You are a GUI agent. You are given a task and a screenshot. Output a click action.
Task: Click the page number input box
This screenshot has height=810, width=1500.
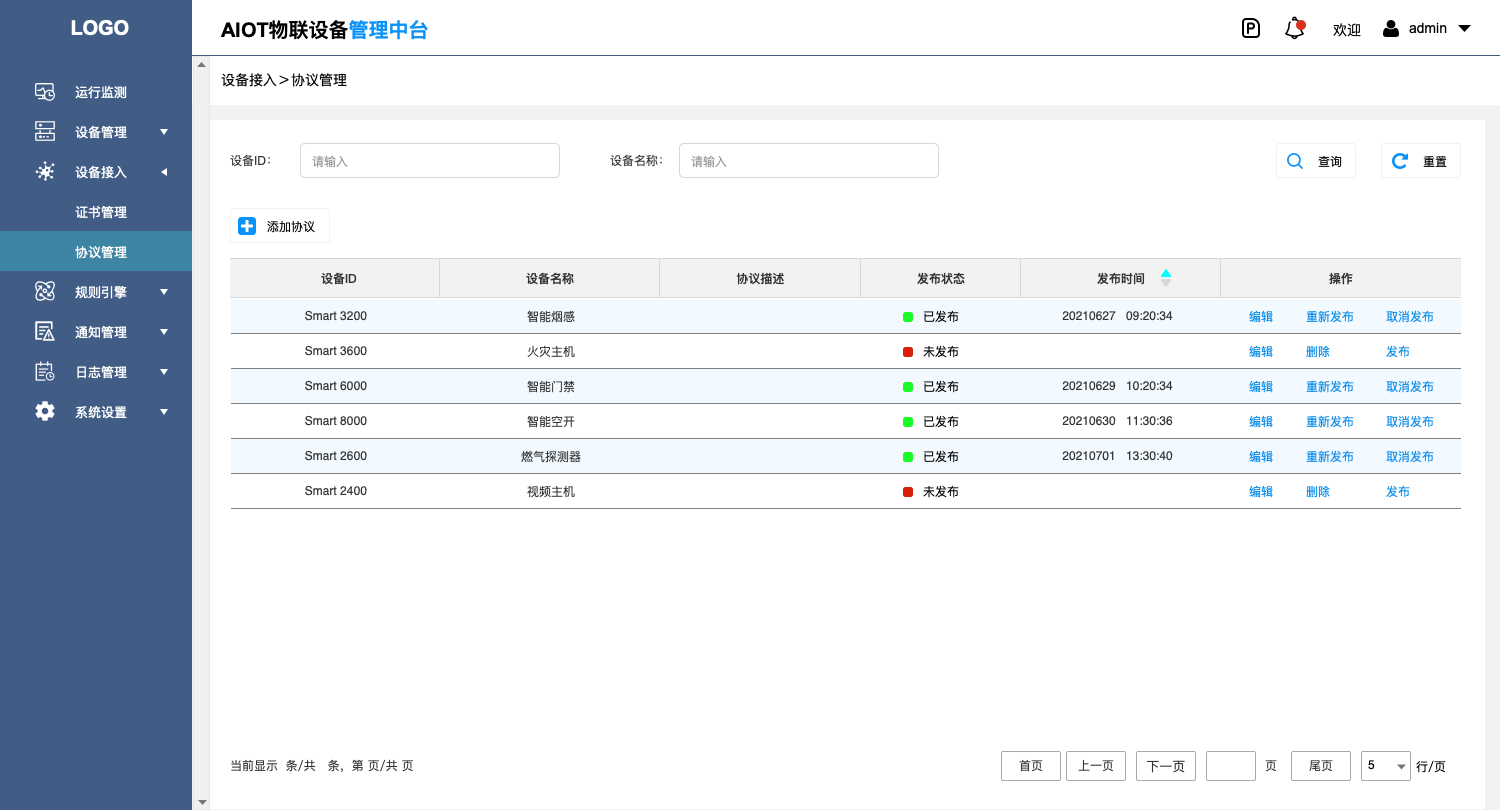tap(1231, 766)
